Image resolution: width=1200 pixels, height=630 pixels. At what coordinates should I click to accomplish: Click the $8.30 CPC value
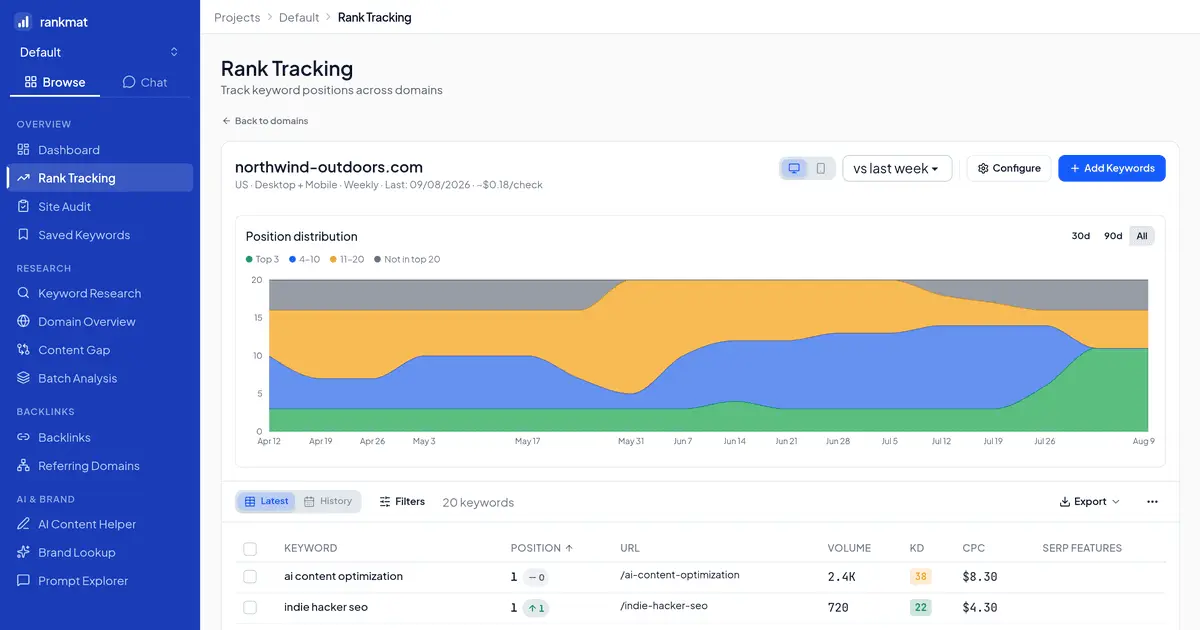[x=980, y=577]
